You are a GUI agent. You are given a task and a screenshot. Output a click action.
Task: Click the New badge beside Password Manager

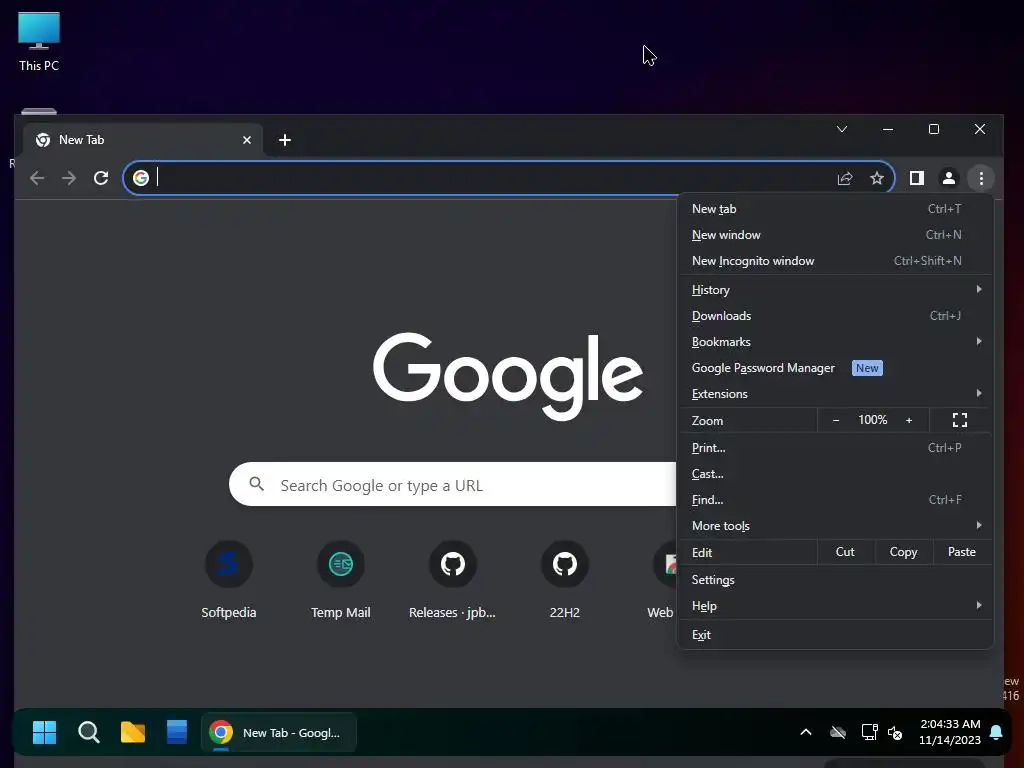pyautogui.click(x=867, y=368)
